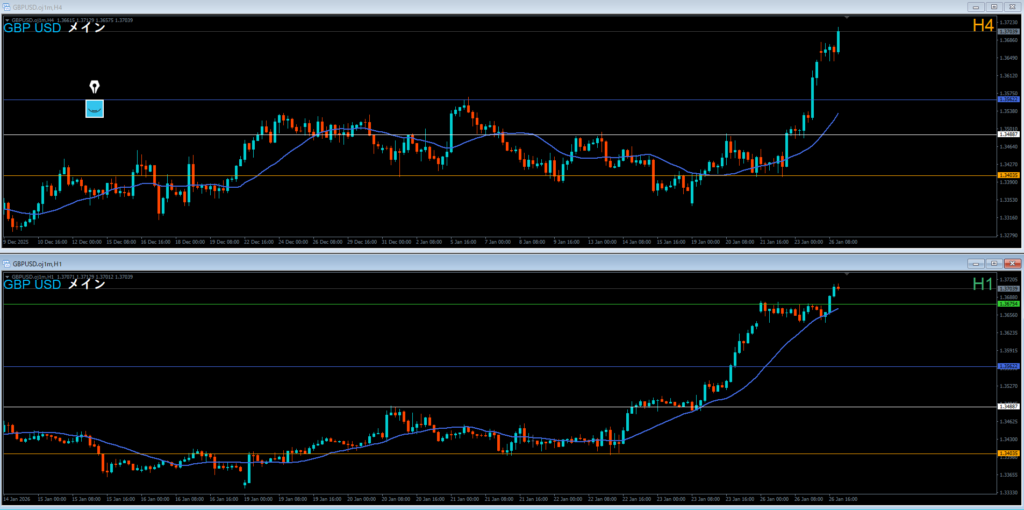Click the chart shift triangle atop the H4 chart
The height and width of the screenshot is (510, 1024).
846,16
